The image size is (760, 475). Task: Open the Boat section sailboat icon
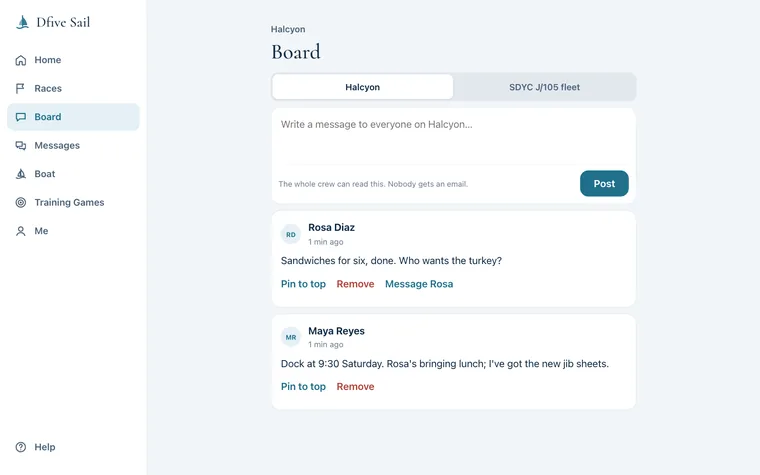pyautogui.click(x=21, y=174)
